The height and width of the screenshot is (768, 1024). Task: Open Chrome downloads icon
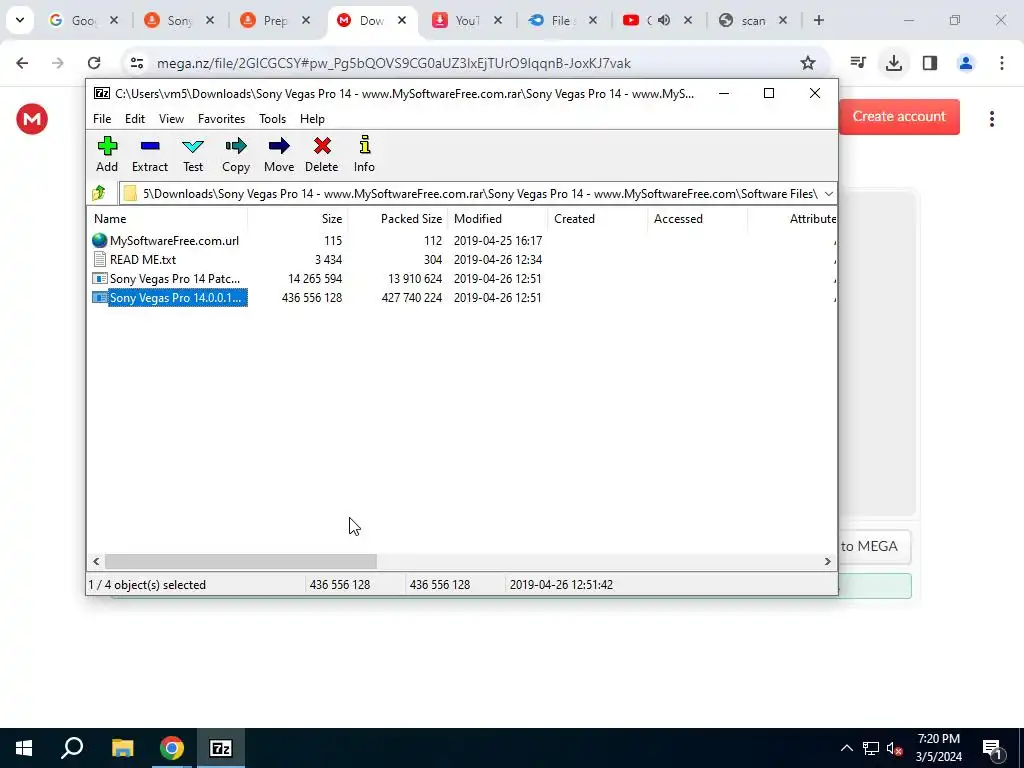pyautogui.click(x=893, y=63)
